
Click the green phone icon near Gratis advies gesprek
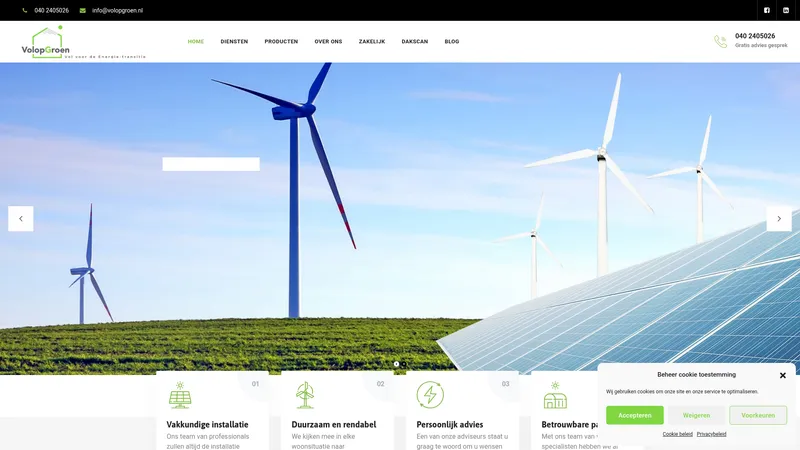[x=720, y=41]
